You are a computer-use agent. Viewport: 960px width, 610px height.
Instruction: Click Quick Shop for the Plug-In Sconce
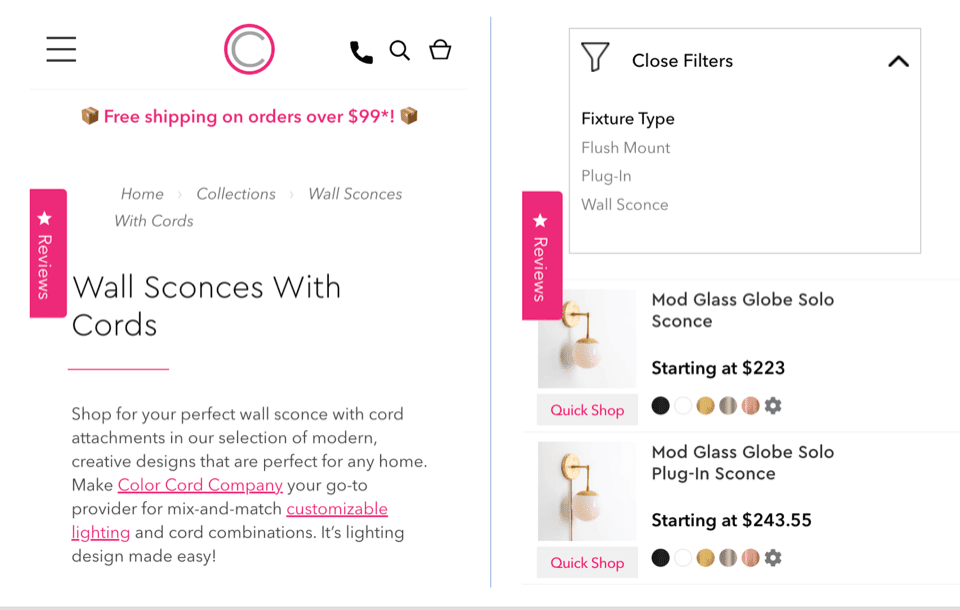pos(587,562)
